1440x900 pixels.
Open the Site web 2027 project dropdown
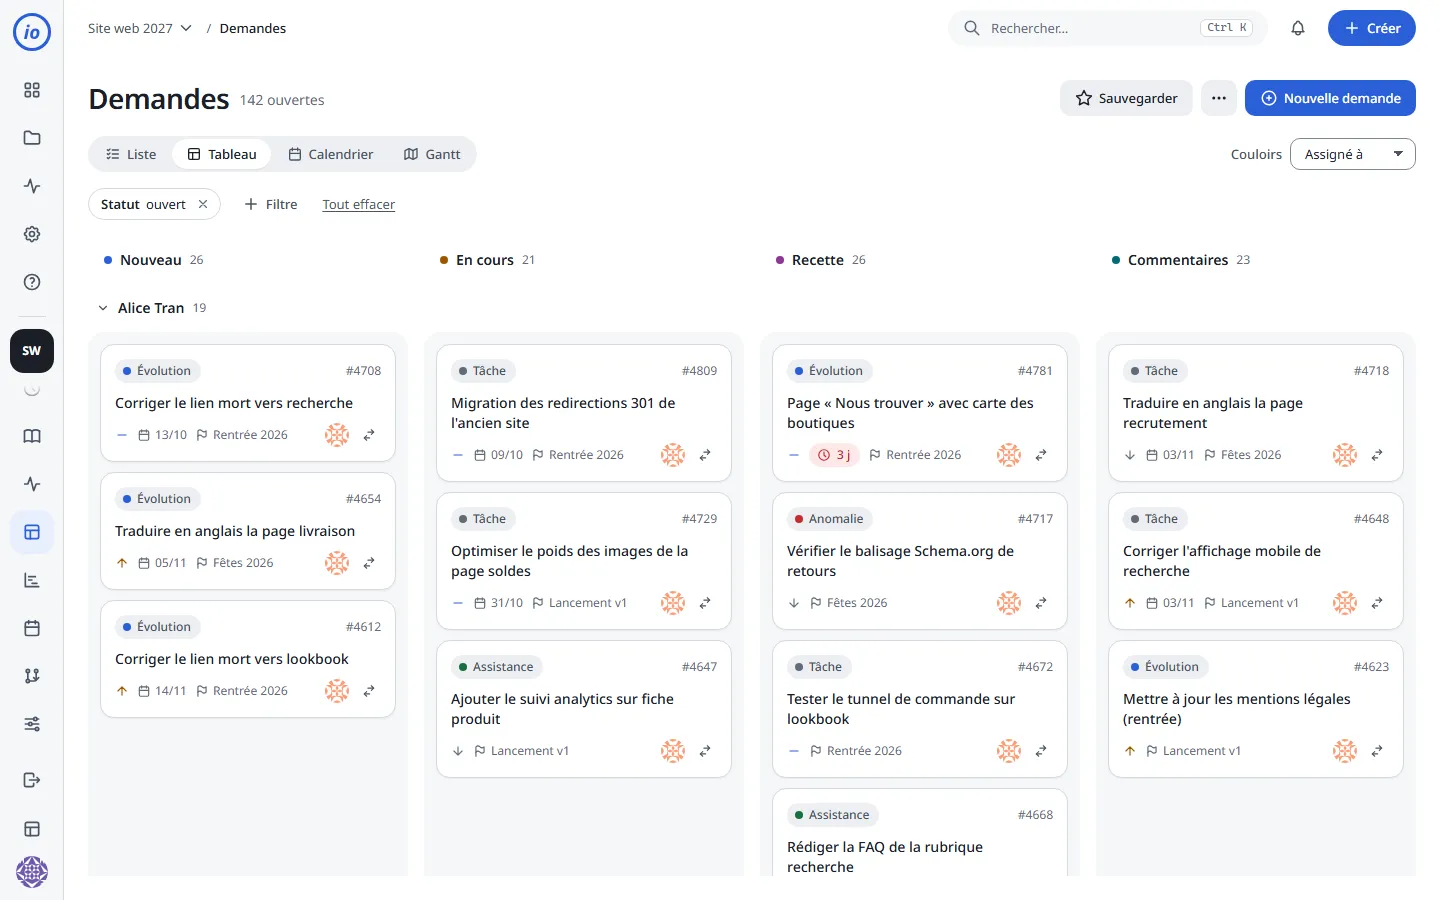[140, 28]
